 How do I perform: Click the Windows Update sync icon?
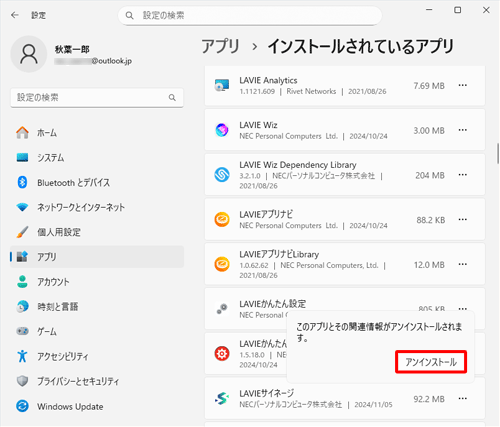coord(22,406)
